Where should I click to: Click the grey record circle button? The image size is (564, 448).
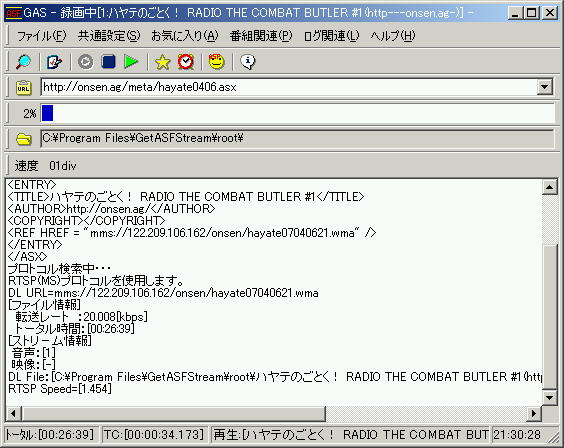[86, 62]
